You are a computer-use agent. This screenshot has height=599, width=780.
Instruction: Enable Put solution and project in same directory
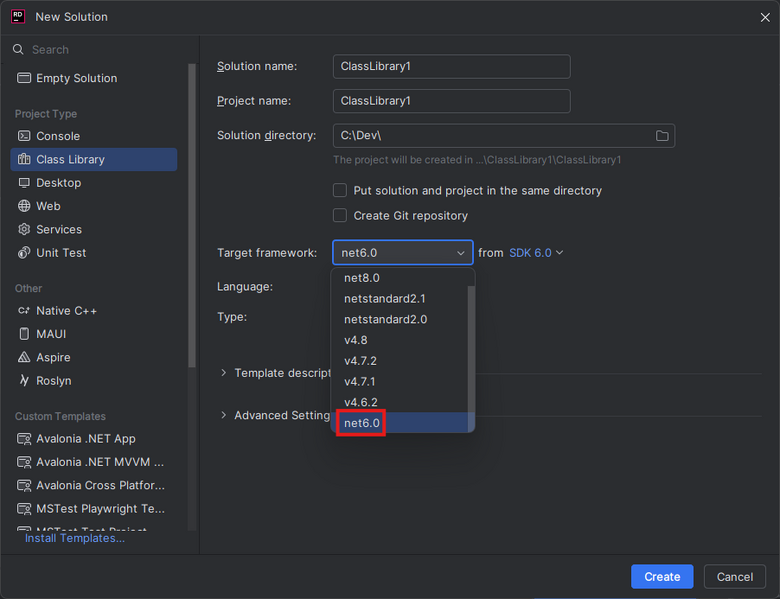[340, 190]
